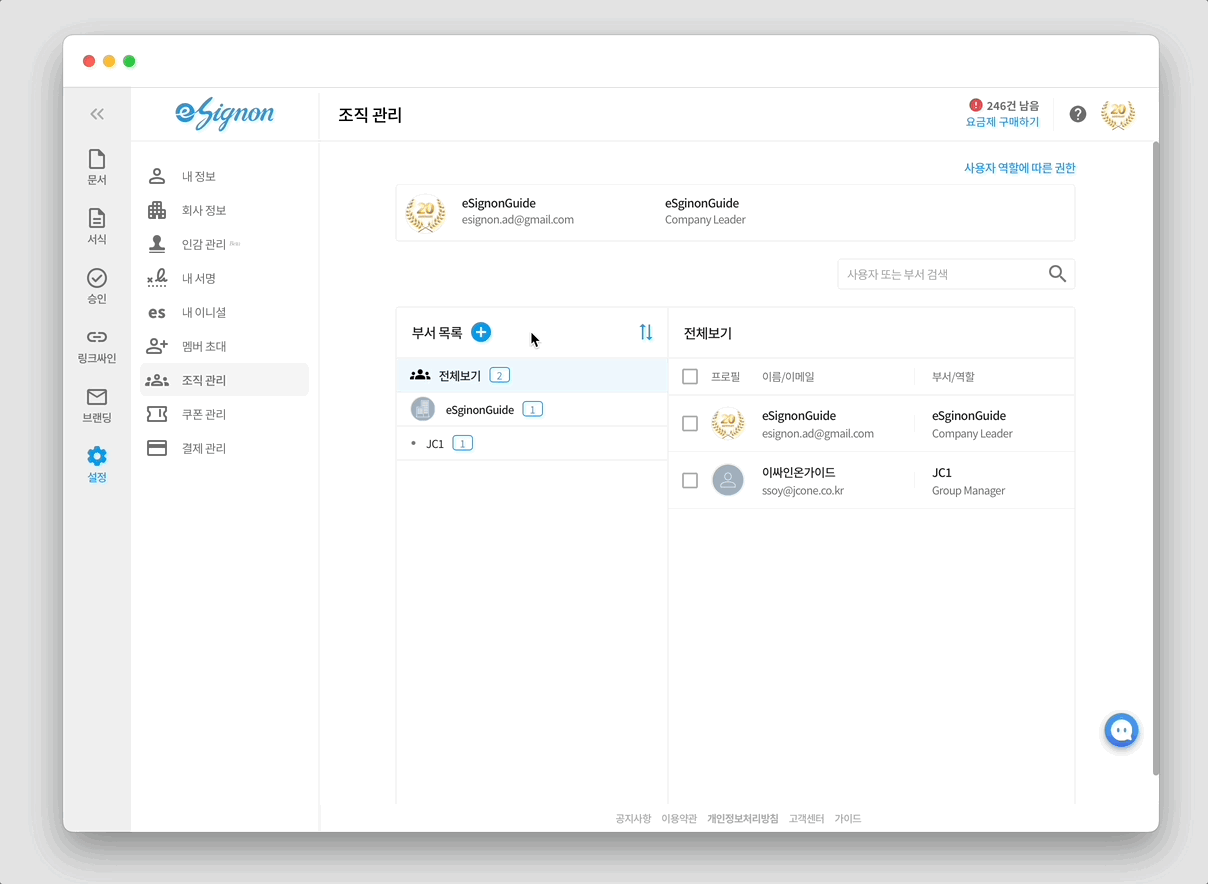Click the help question mark icon
This screenshot has width=1208, height=884.
(x=1078, y=114)
